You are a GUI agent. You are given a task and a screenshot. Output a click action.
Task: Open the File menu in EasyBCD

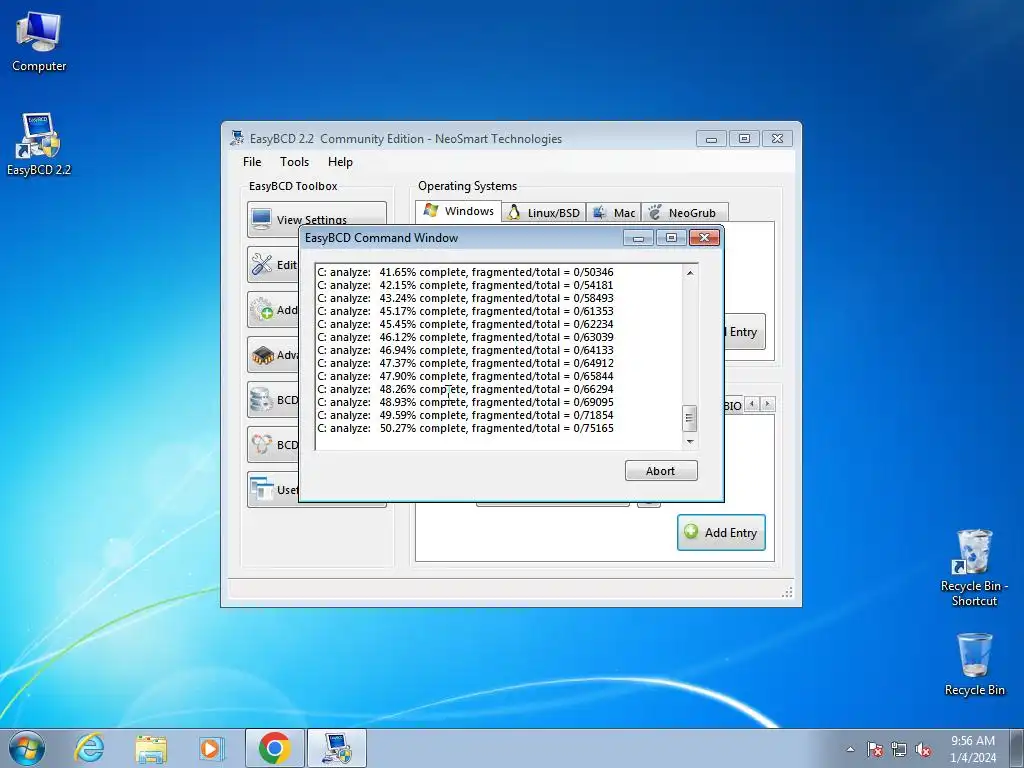coord(252,162)
